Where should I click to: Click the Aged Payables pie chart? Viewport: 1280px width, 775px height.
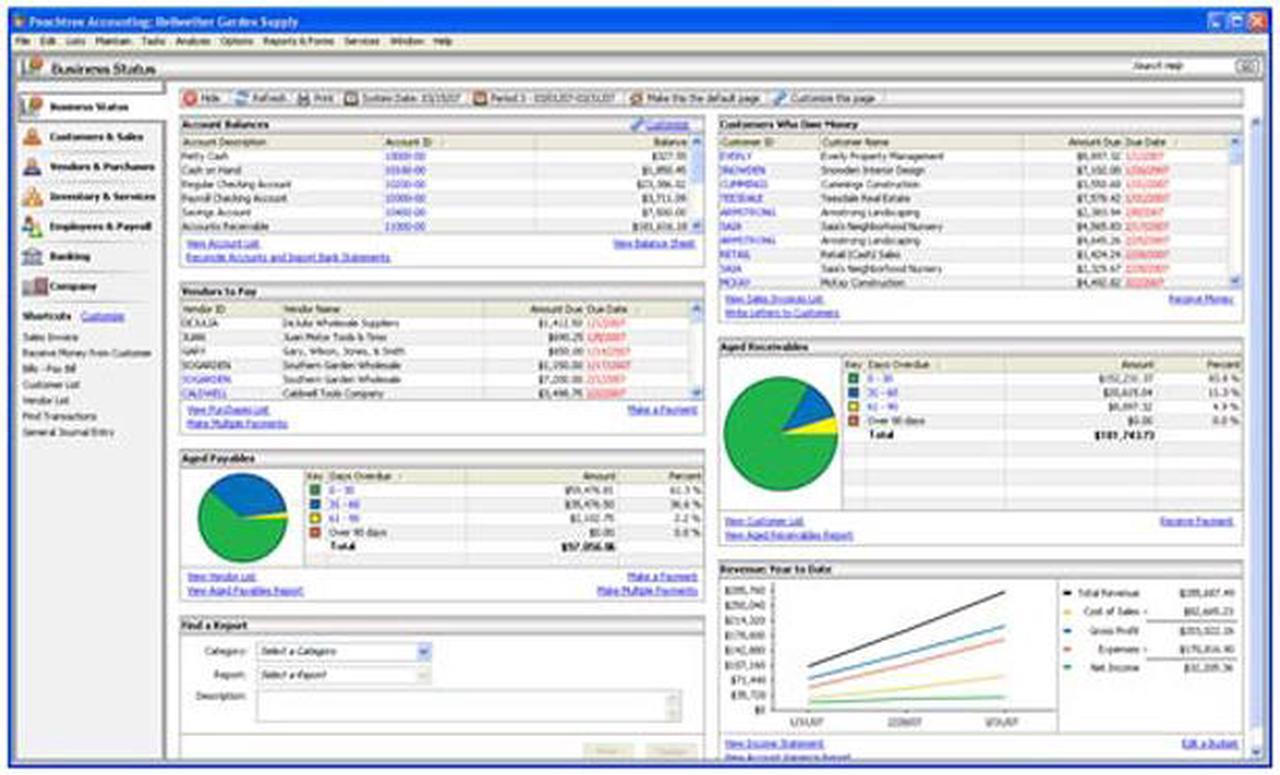tap(243, 517)
